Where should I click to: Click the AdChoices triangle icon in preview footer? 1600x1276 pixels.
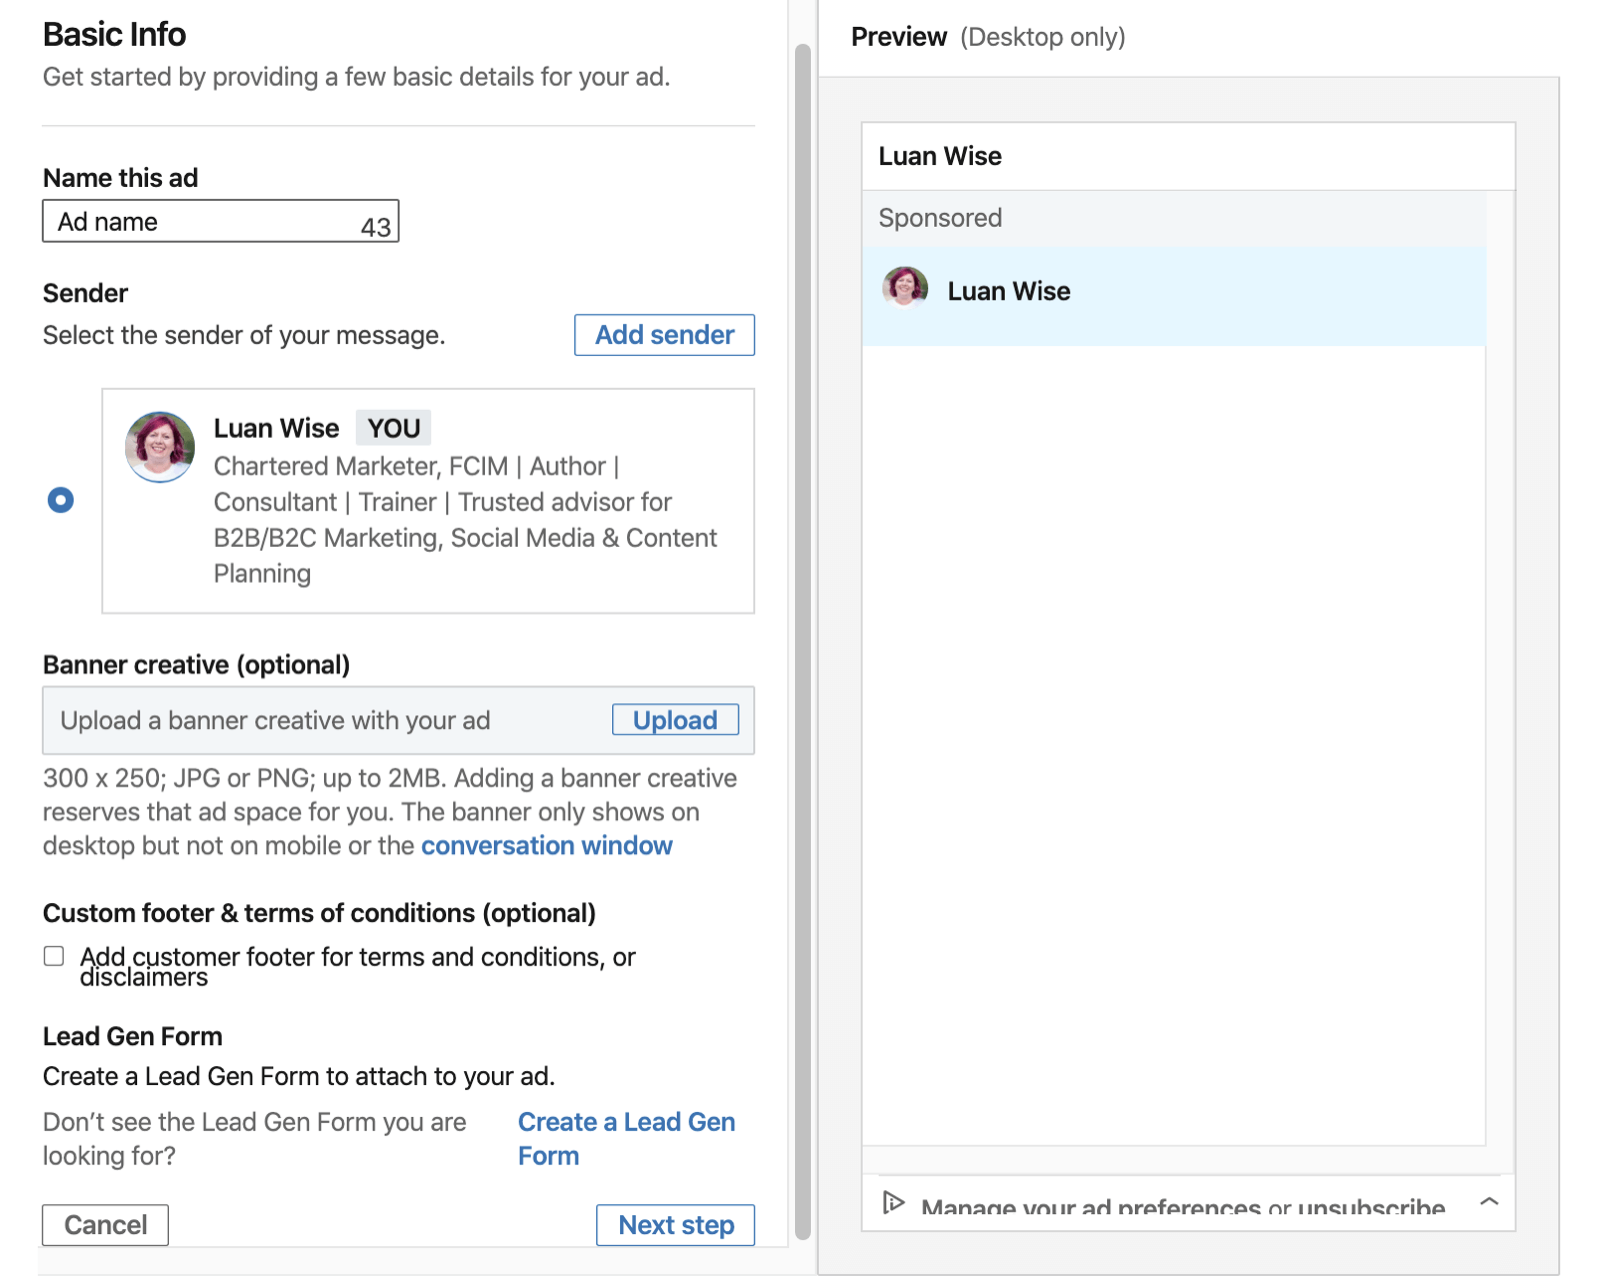coord(893,1201)
